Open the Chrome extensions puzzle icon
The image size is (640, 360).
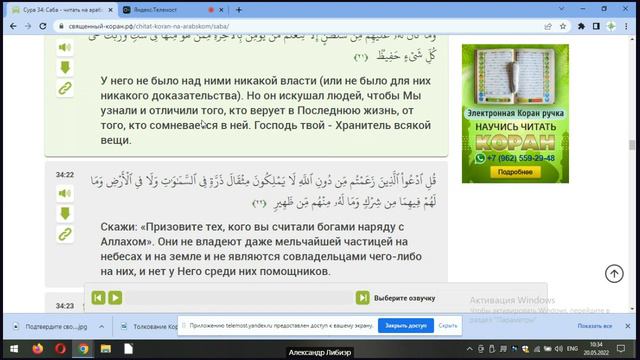(x=581, y=26)
